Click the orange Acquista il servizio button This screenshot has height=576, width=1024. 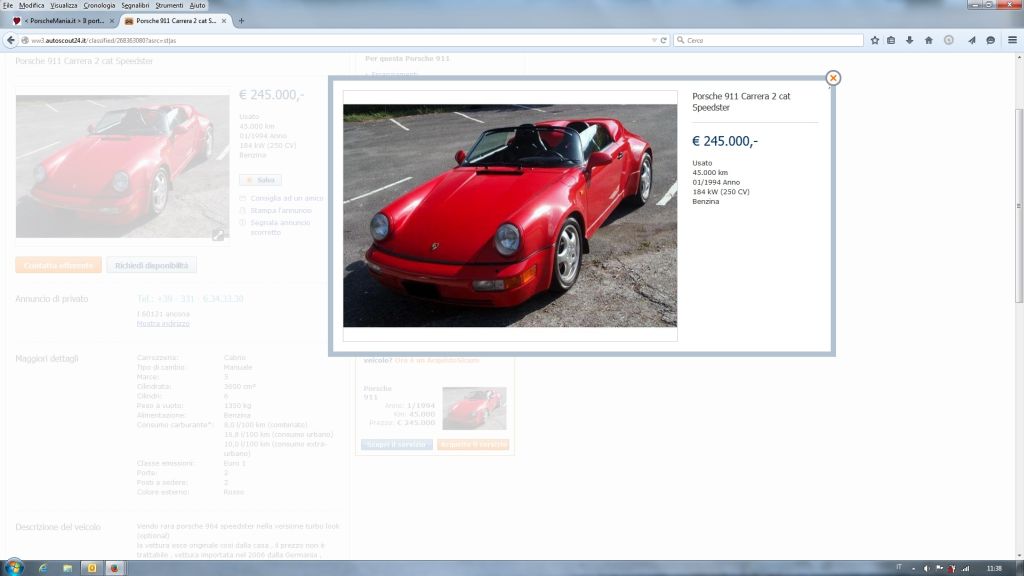pos(473,444)
